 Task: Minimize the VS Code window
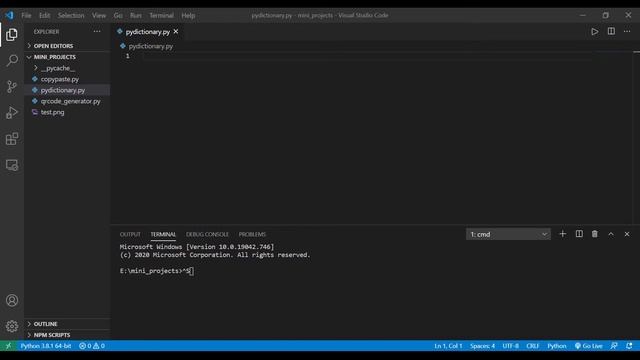pos(582,16)
